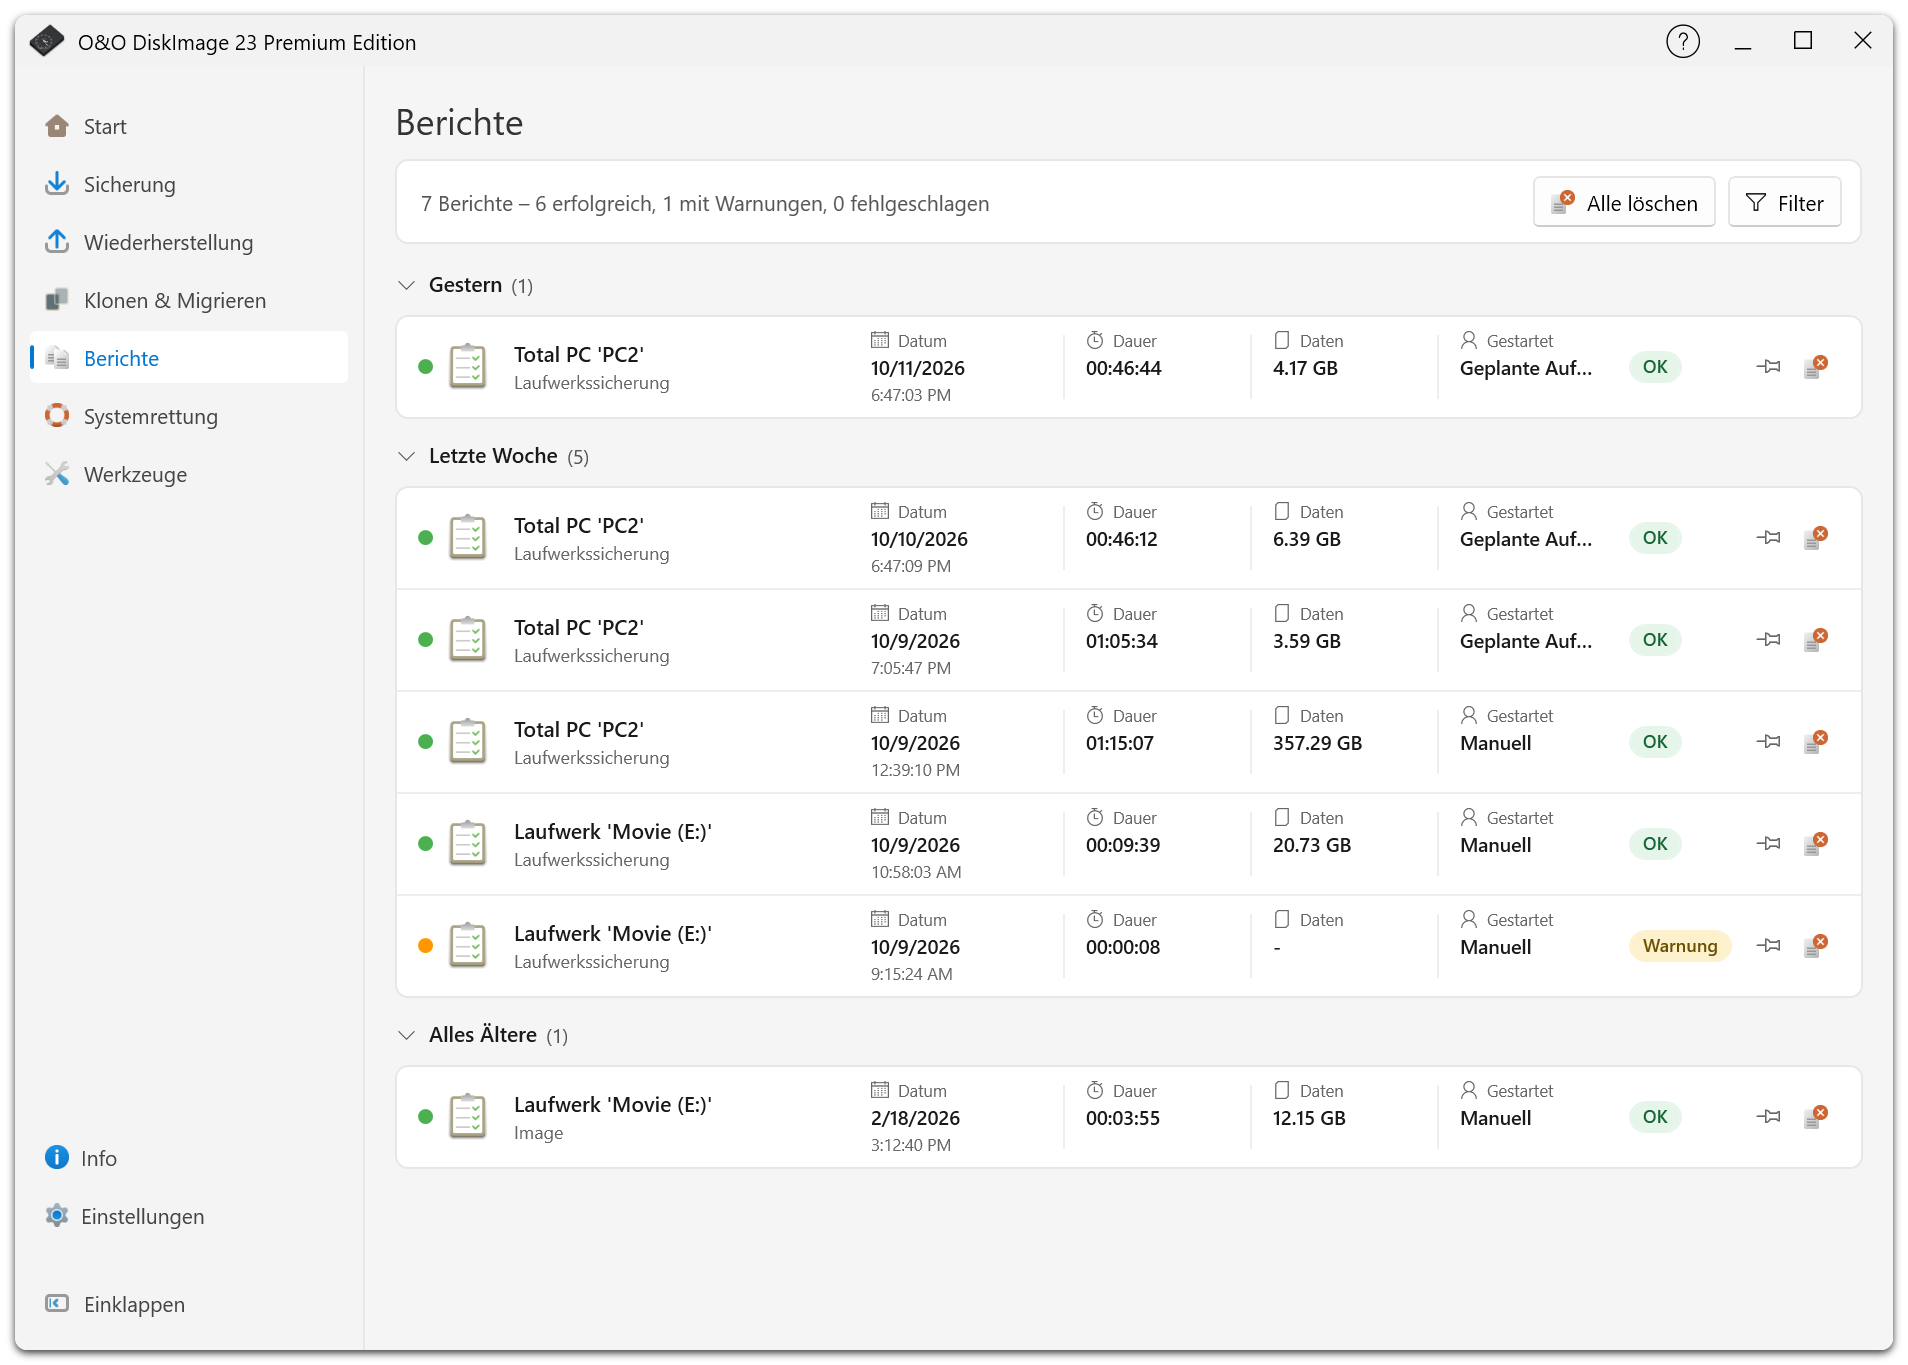Go to Start in the sidebar
The image size is (1908, 1365).
click(x=189, y=126)
